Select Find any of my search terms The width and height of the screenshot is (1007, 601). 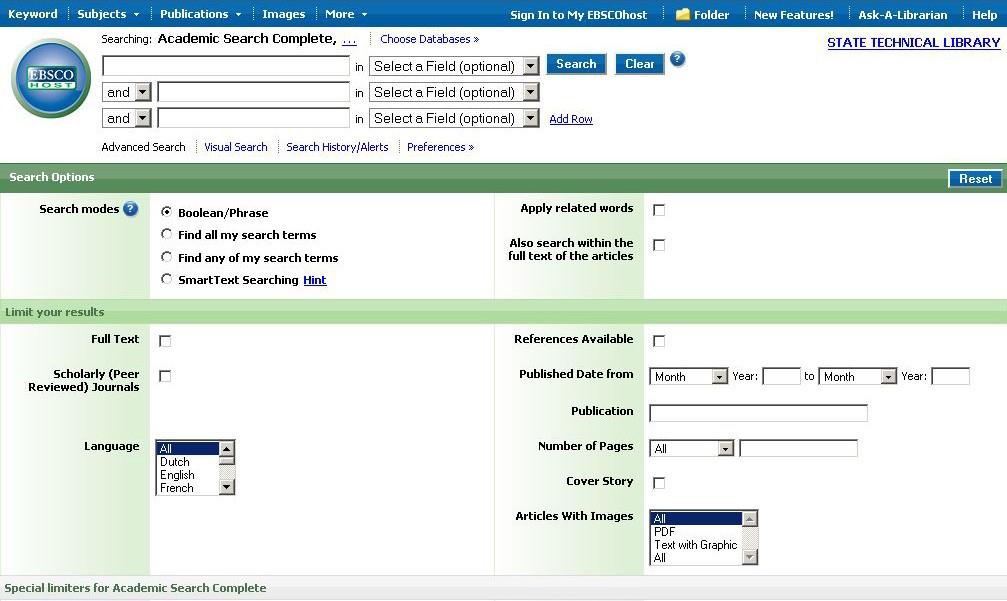click(166, 257)
